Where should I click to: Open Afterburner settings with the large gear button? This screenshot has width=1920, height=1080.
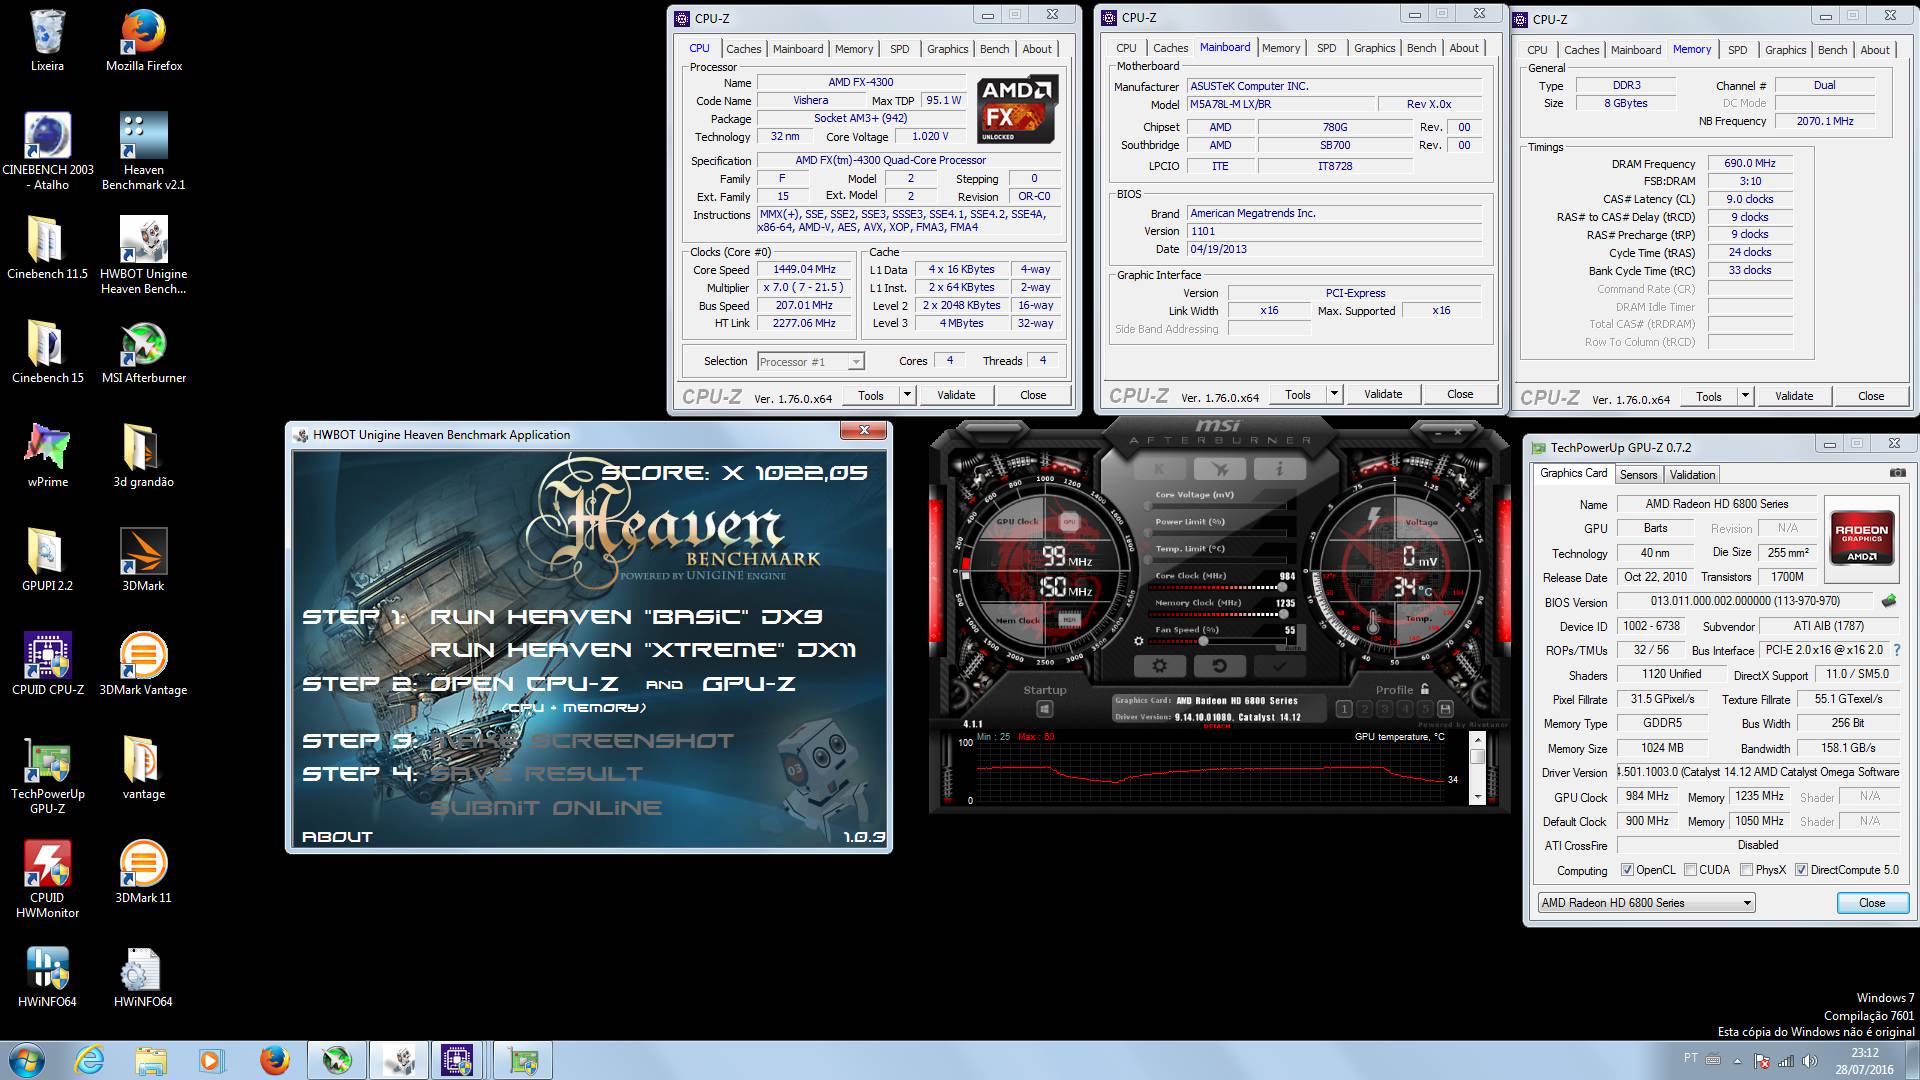1159,665
